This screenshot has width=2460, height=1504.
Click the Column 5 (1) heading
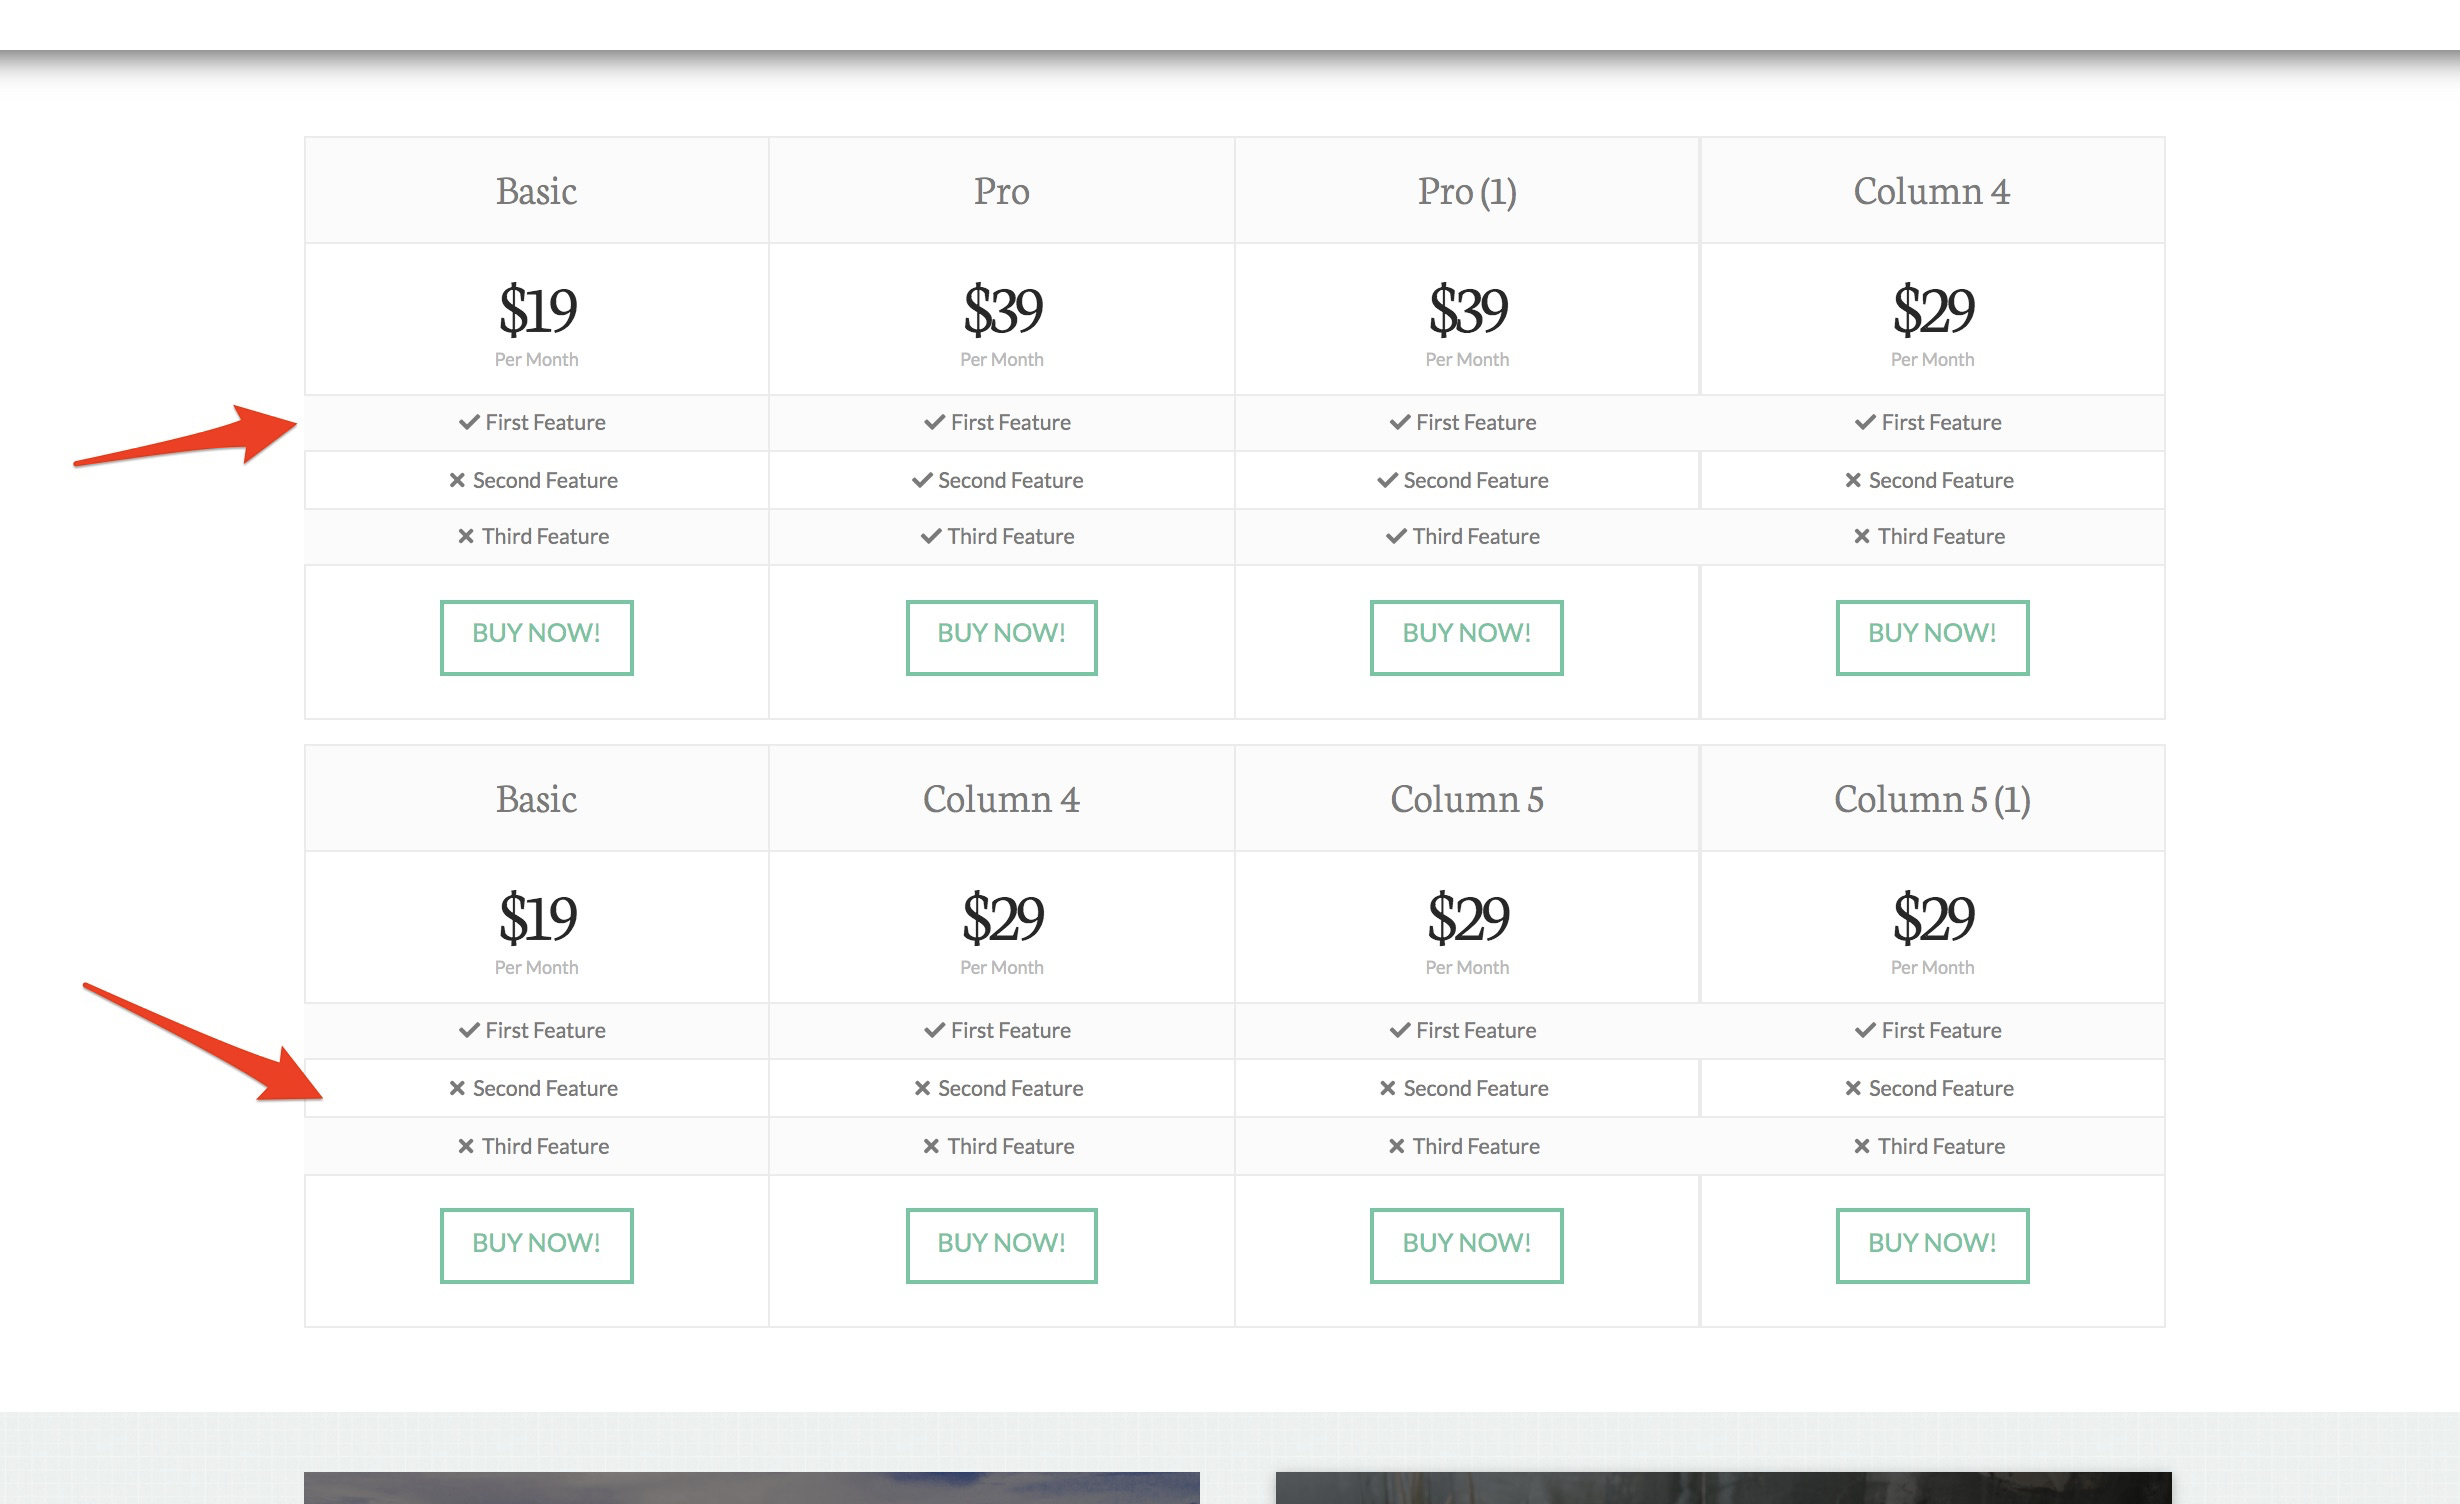click(1932, 799)
